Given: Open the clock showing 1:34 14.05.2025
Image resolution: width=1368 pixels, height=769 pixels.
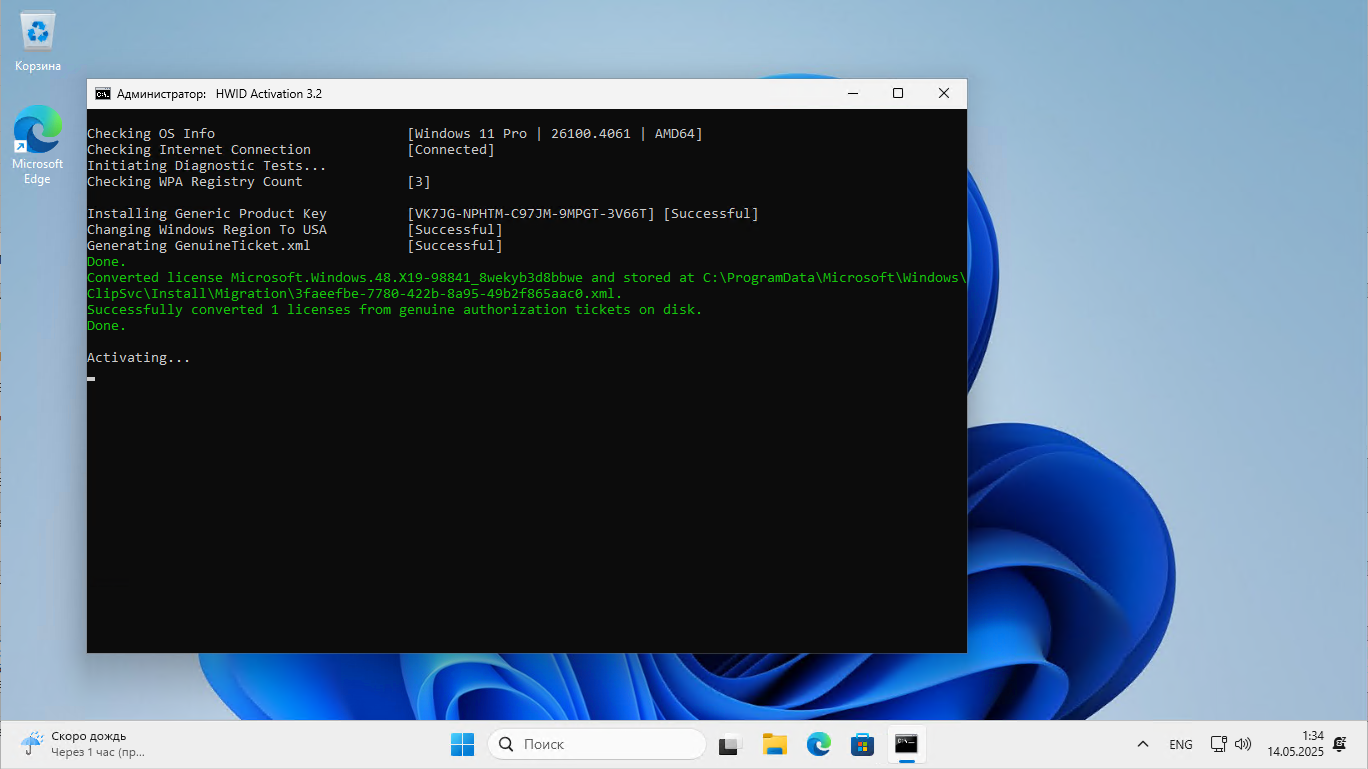Looking at the screenshot, I should click(1295, 743).
